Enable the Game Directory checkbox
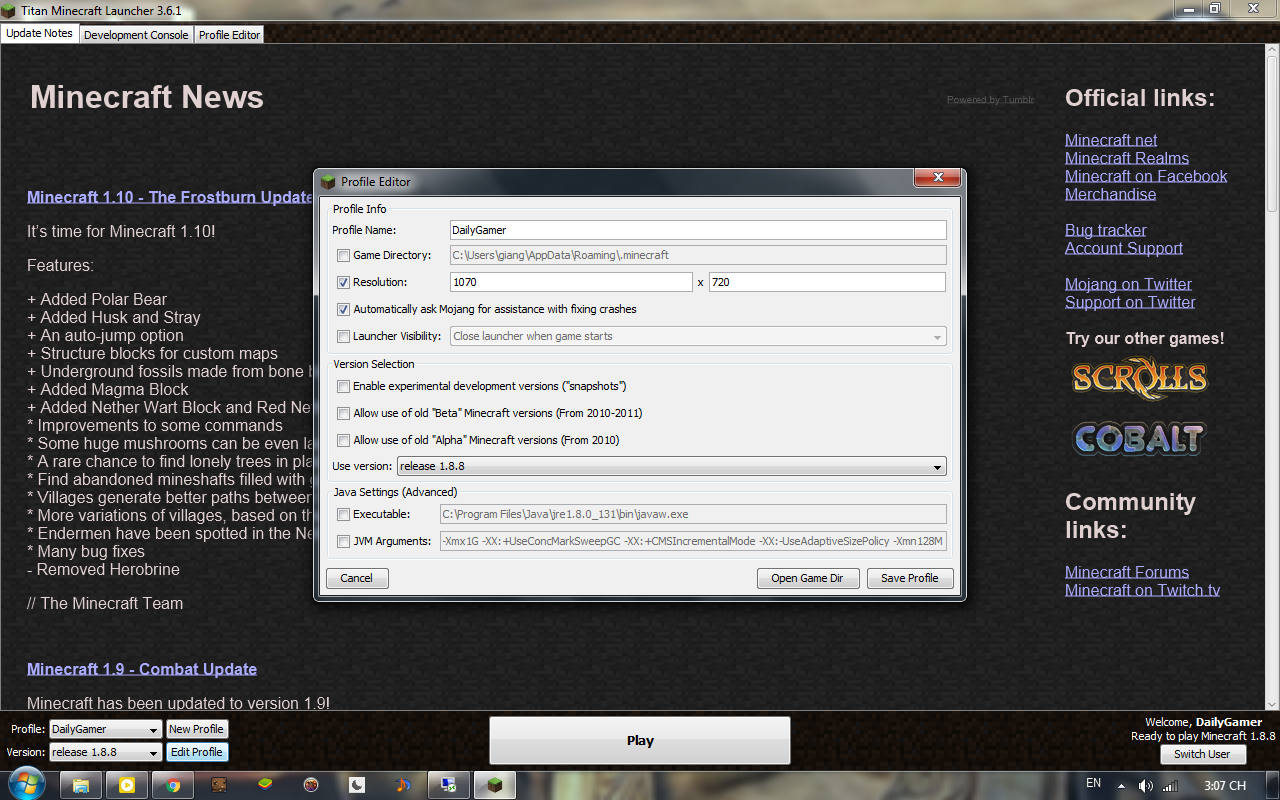1280x800 pixels. coord(344,256)
